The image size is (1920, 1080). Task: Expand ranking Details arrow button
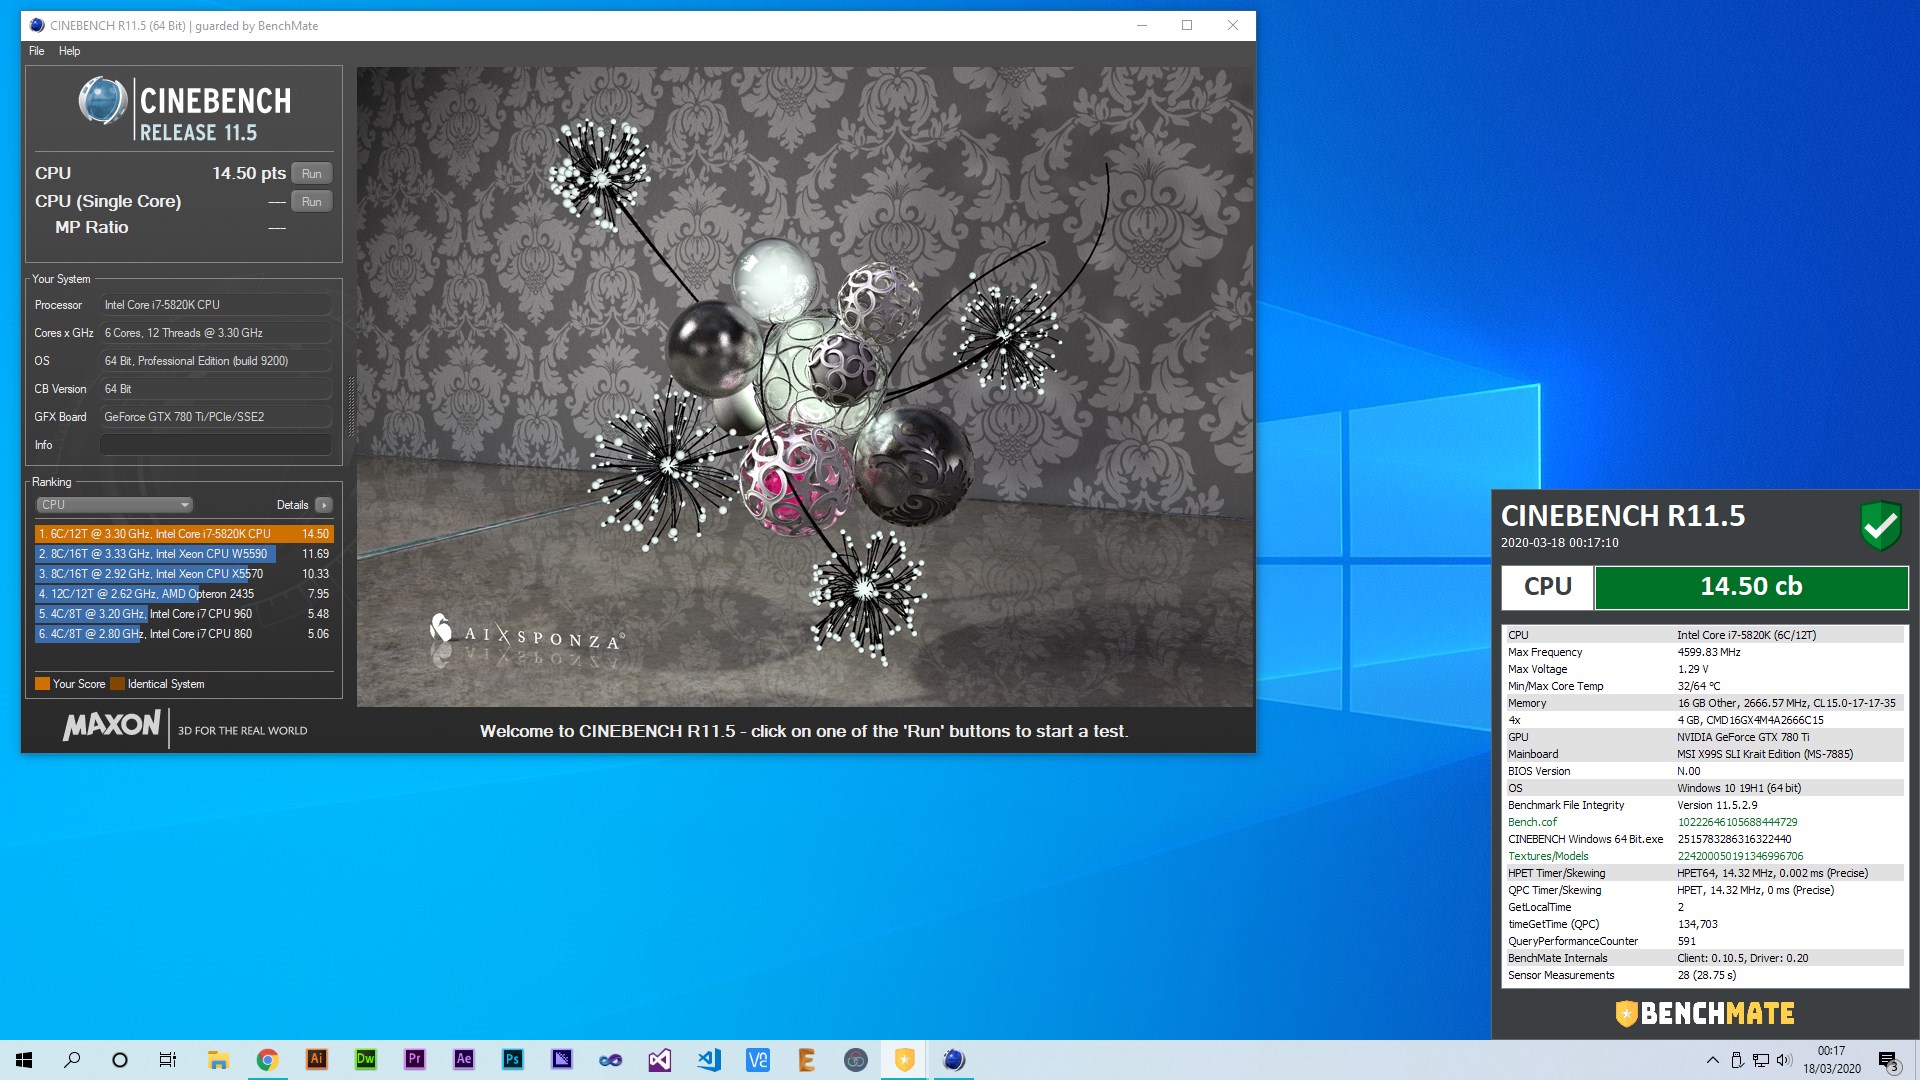point(323,505)
